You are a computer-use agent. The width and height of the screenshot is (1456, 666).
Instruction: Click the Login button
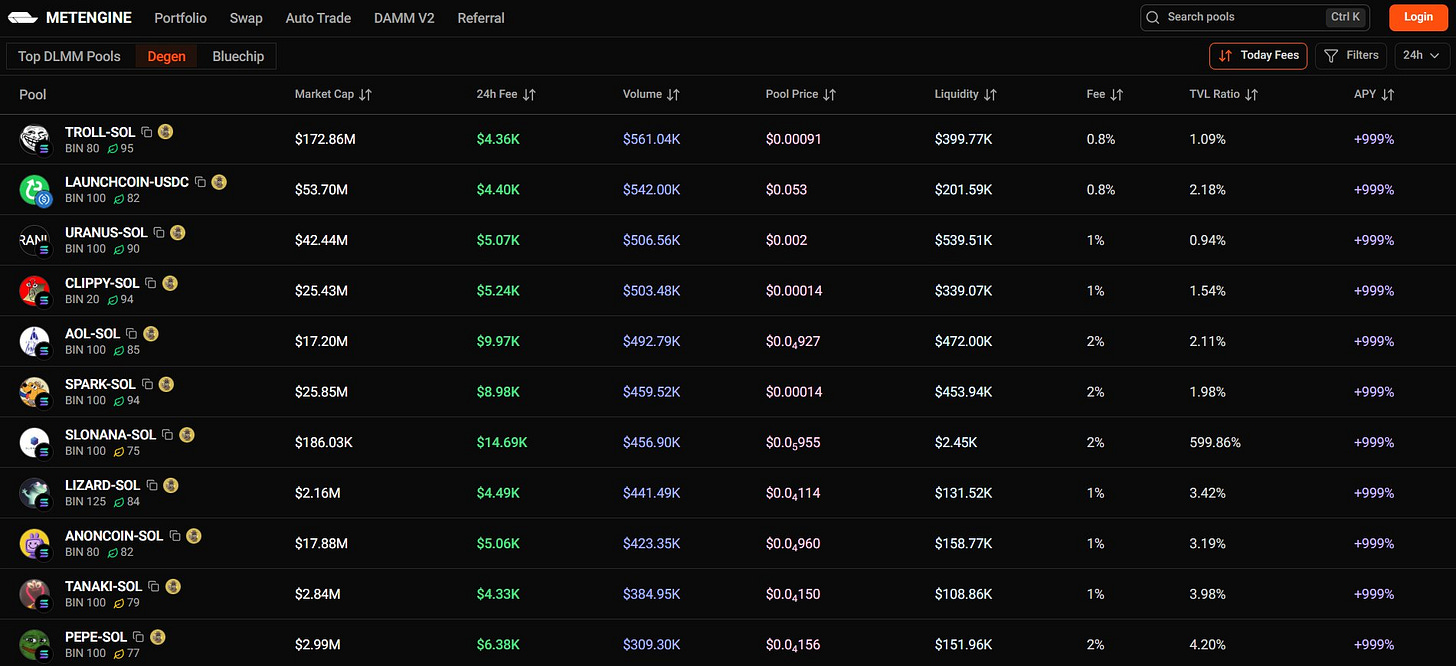(x=1418, y=17)
